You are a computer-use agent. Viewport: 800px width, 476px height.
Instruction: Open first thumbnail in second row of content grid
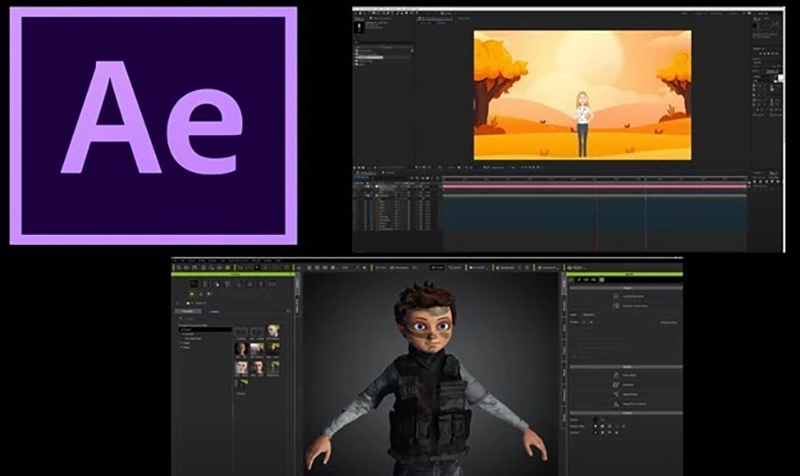pos(241,350)
